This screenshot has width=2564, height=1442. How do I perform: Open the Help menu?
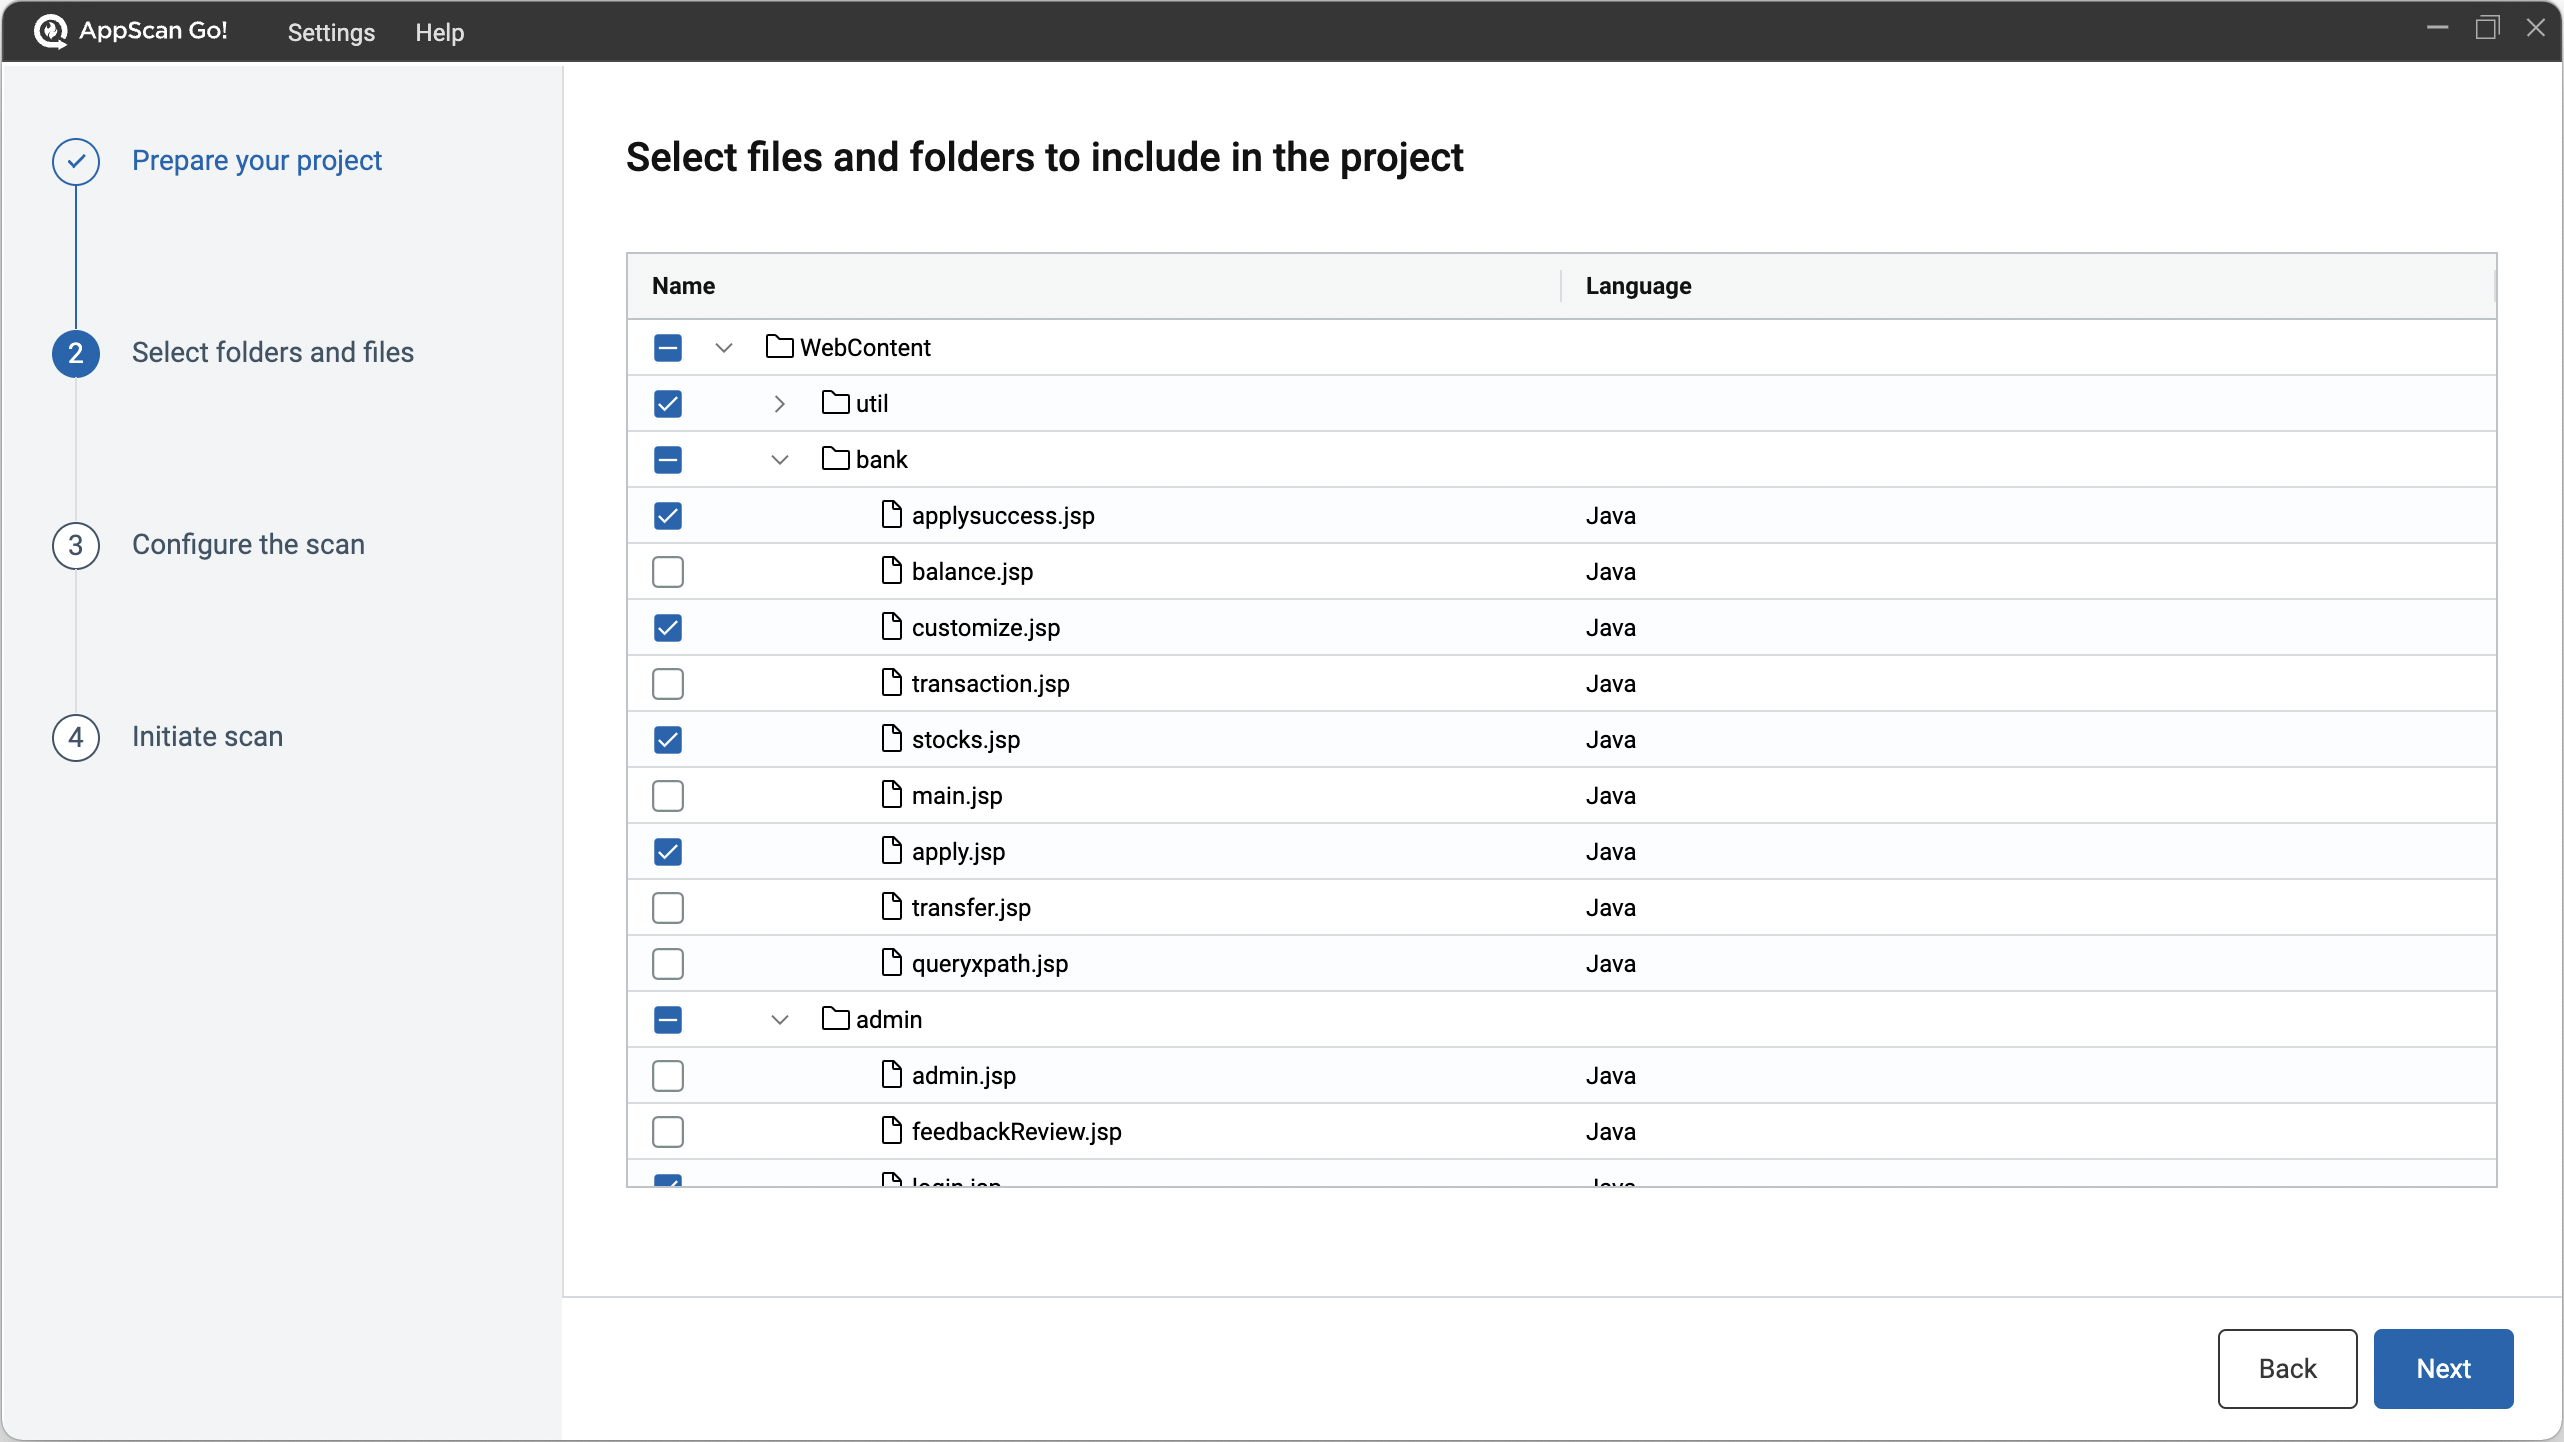(439, 32)
